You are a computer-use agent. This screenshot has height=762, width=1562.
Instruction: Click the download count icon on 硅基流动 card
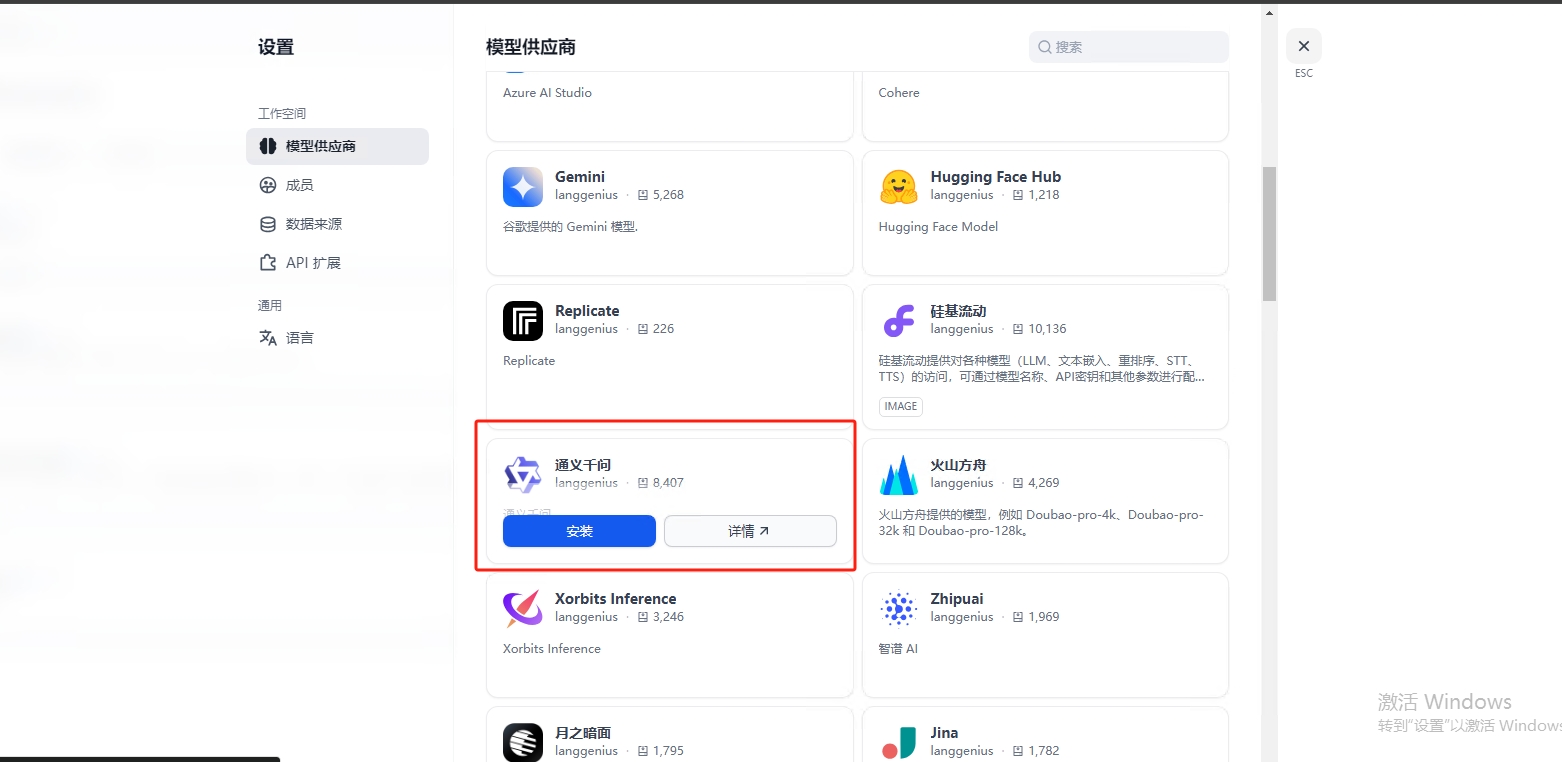[1018, 329]
